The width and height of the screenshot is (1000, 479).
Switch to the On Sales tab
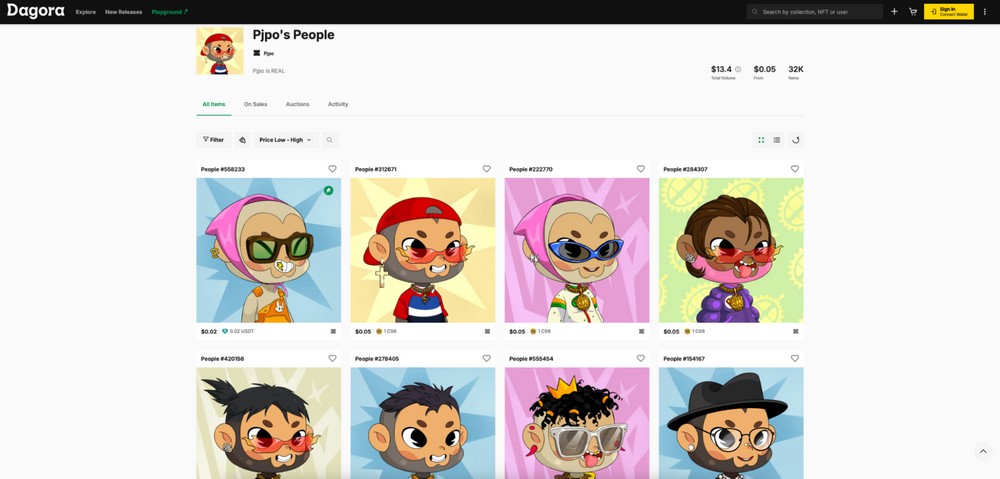255,104
